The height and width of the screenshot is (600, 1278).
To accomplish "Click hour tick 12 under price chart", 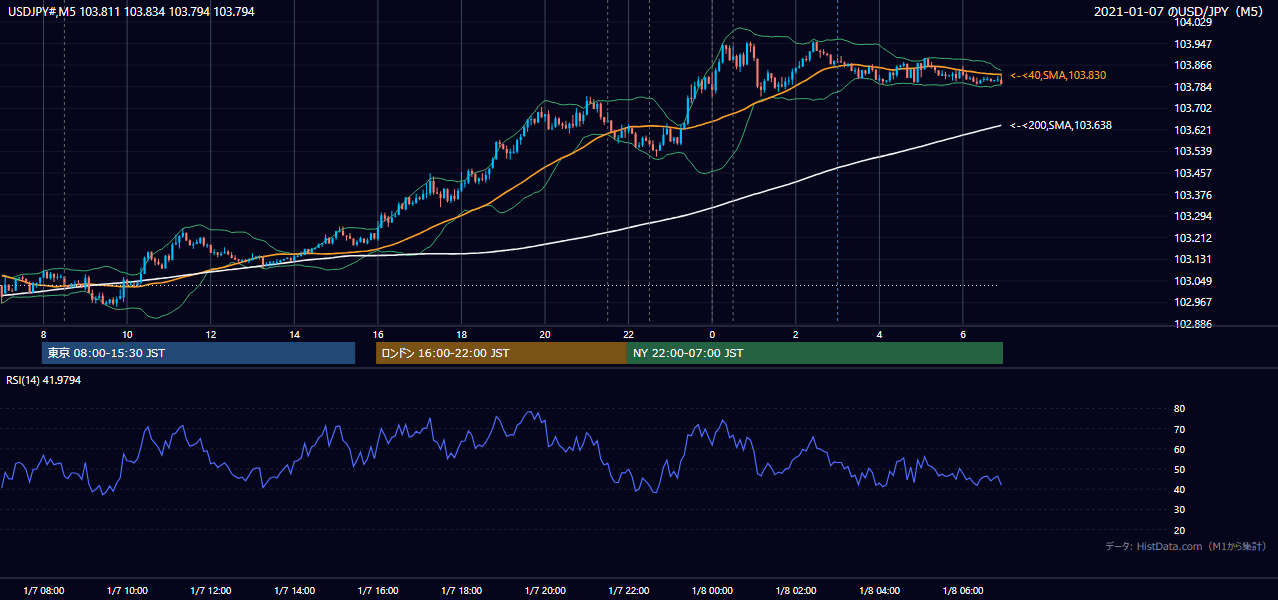I will point(211,334).
